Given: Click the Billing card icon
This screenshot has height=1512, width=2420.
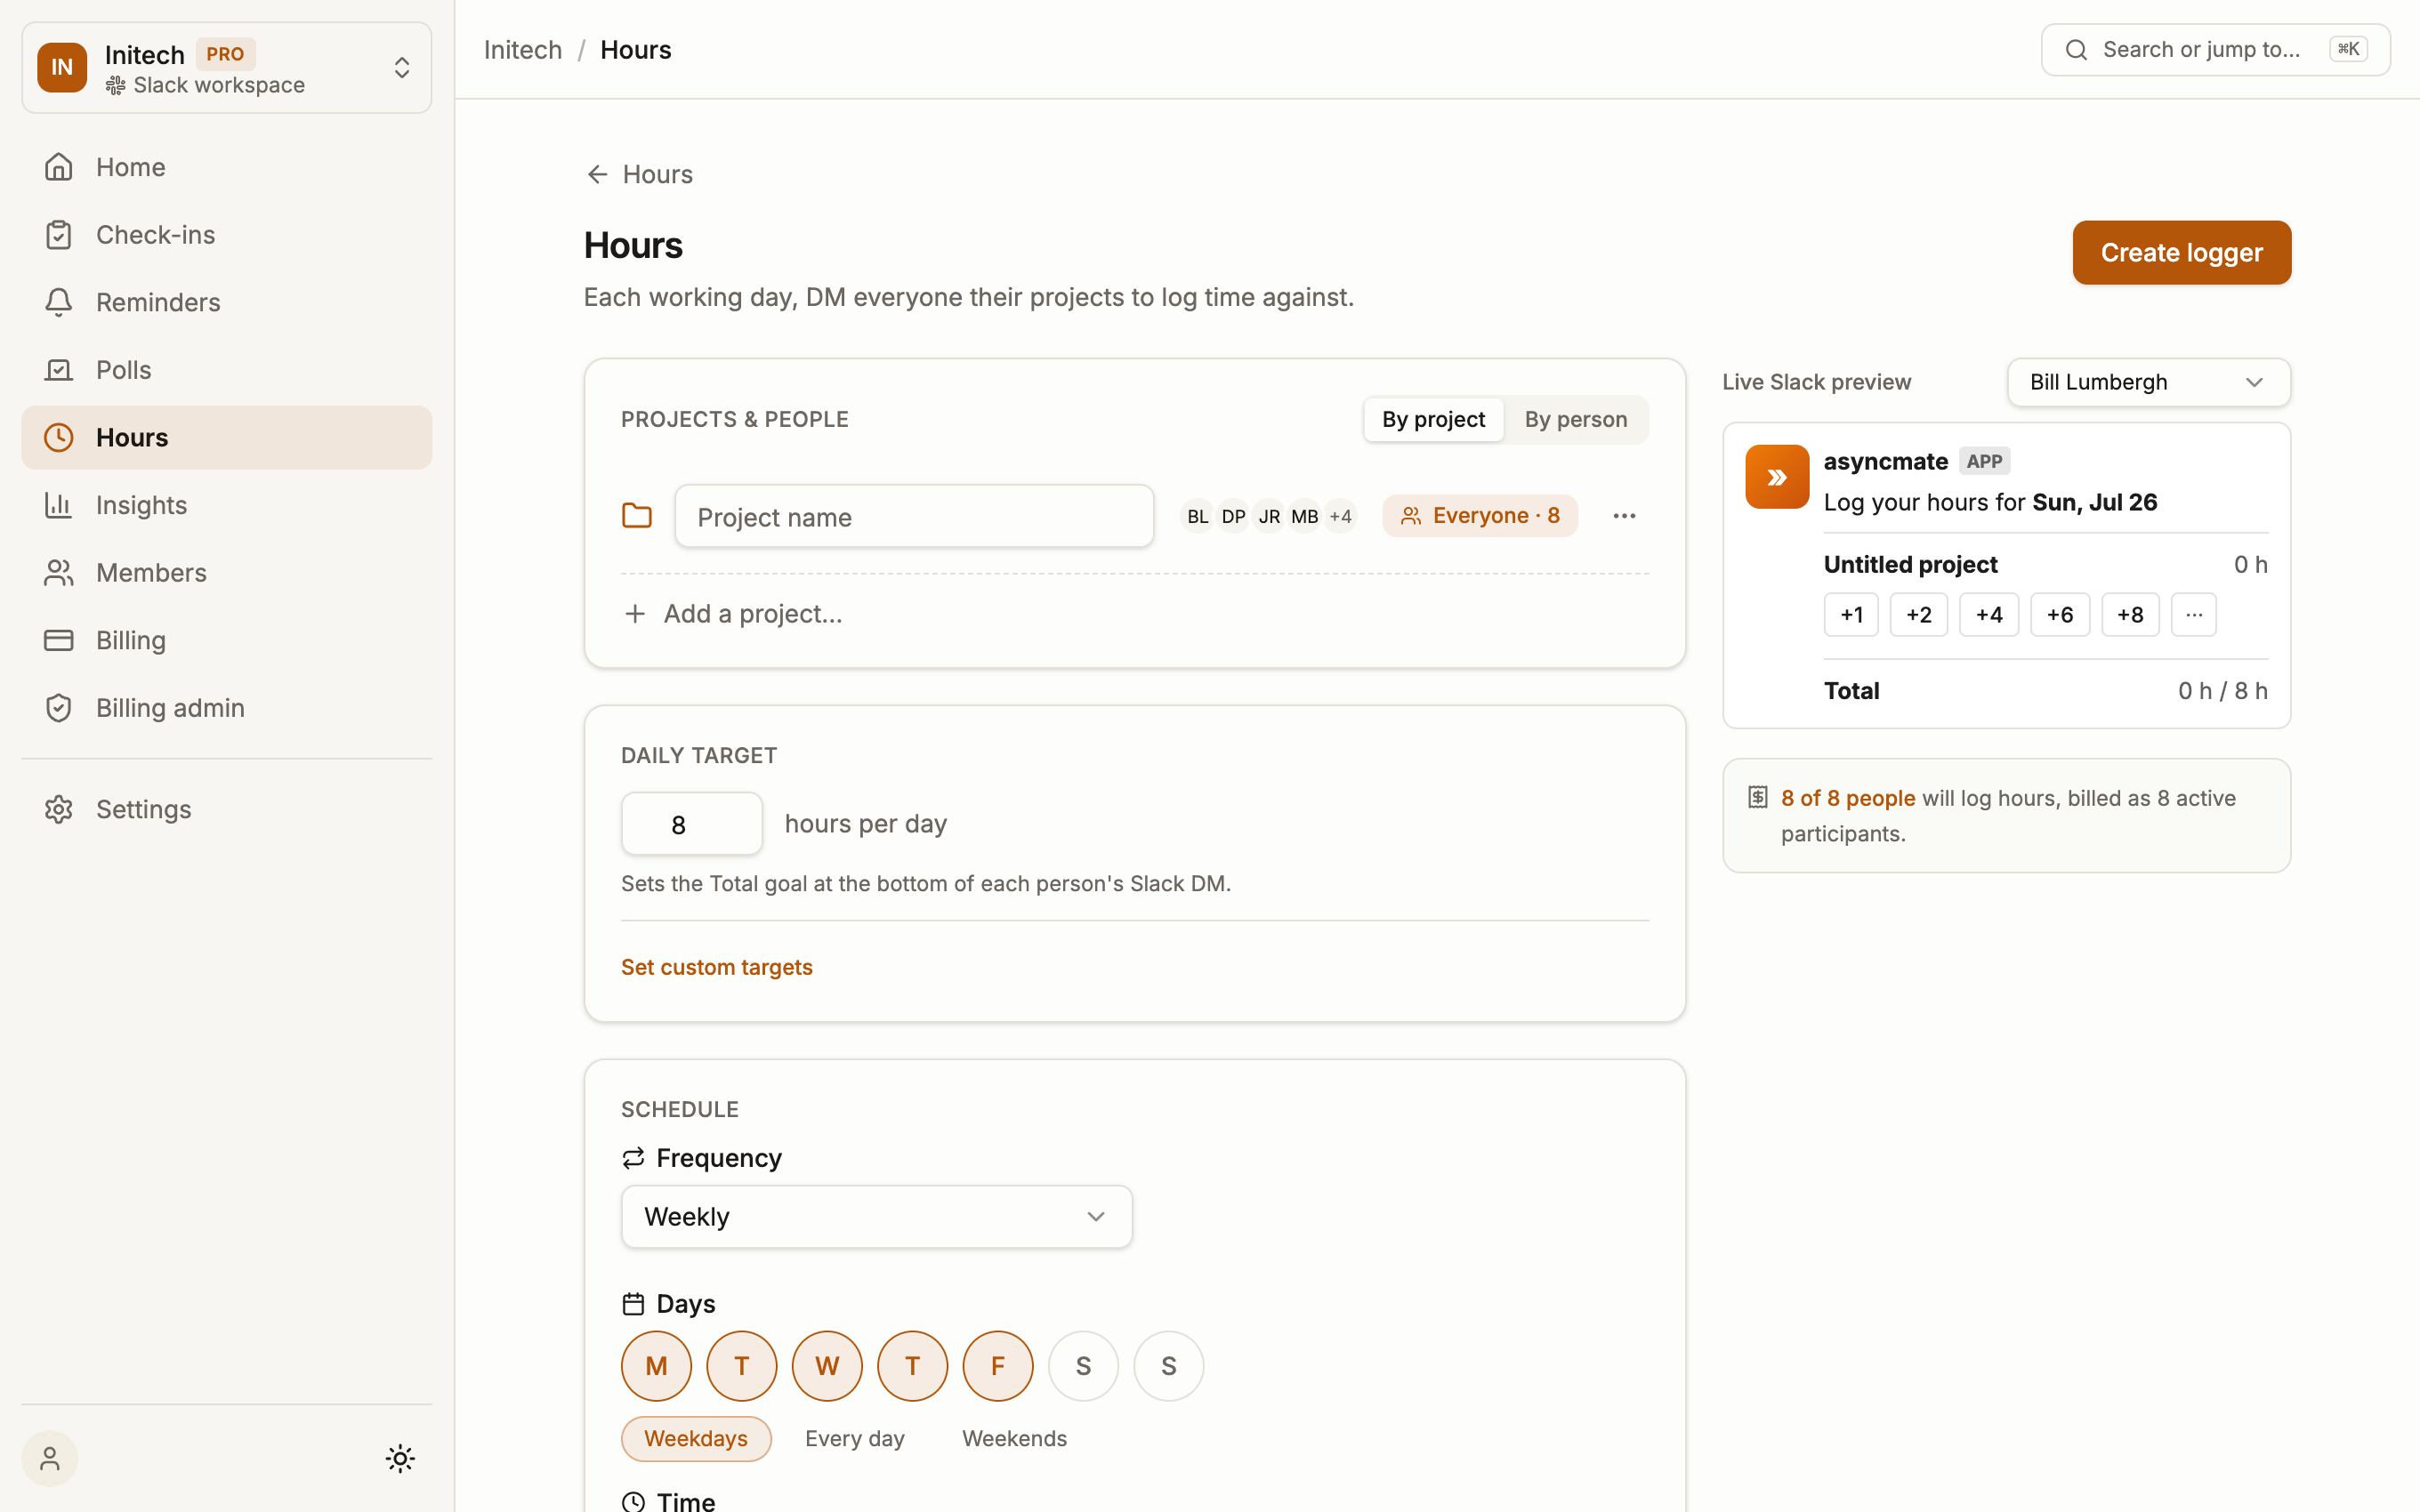Looking at the screenshot, I should pyautogui.click(x=59, y=640).
